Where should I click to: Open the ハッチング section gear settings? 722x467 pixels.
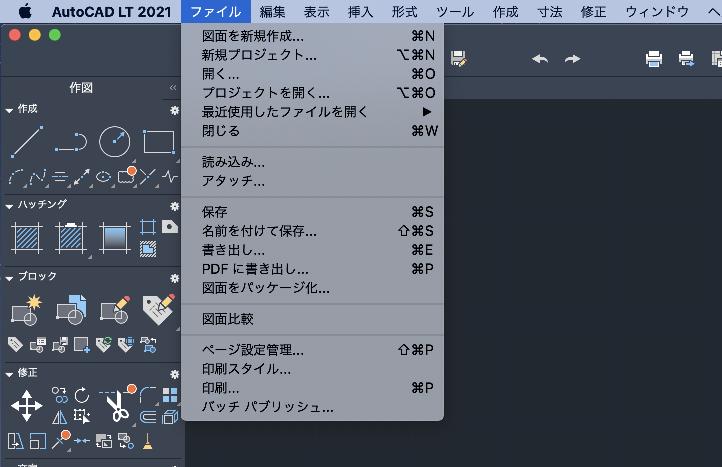point(175,206)
